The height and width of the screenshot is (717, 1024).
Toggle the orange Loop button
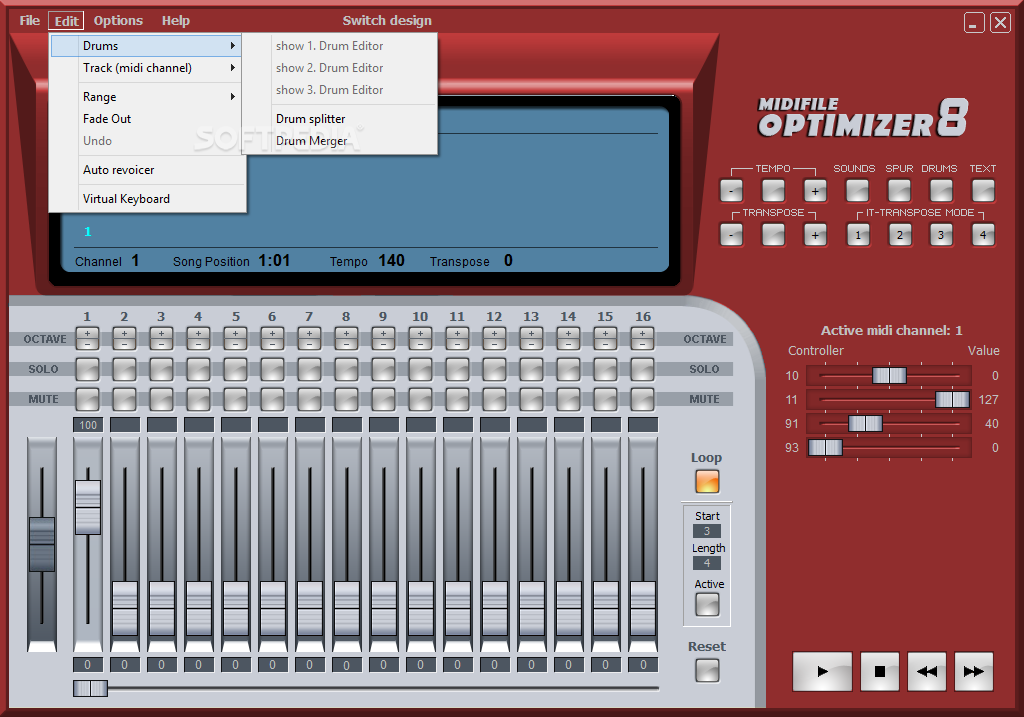coord(707,482)
